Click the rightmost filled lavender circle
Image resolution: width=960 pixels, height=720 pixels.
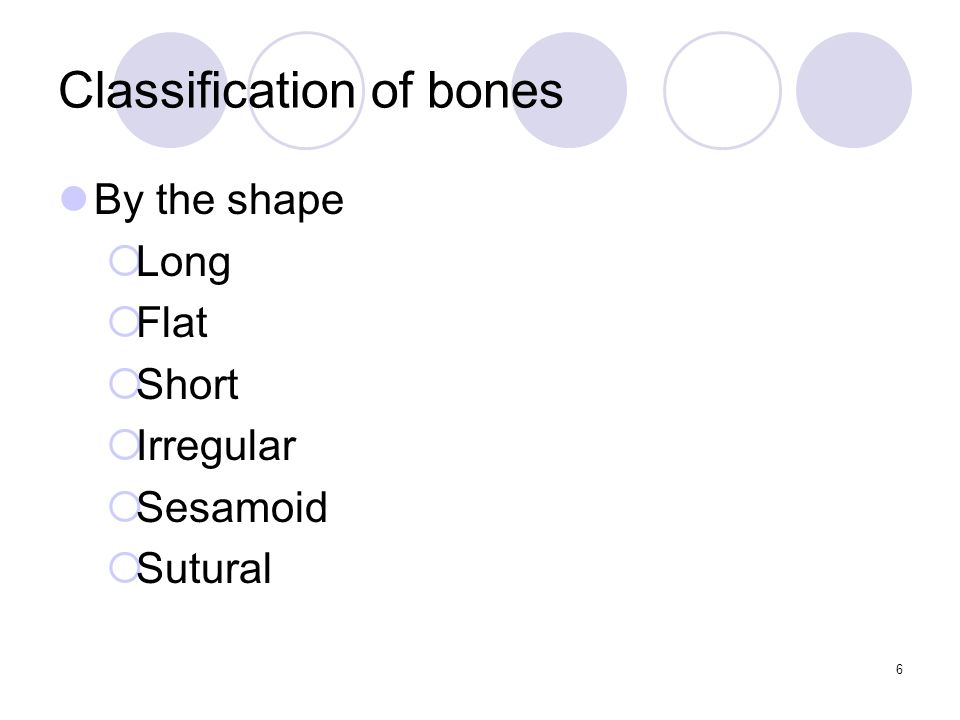854,90
